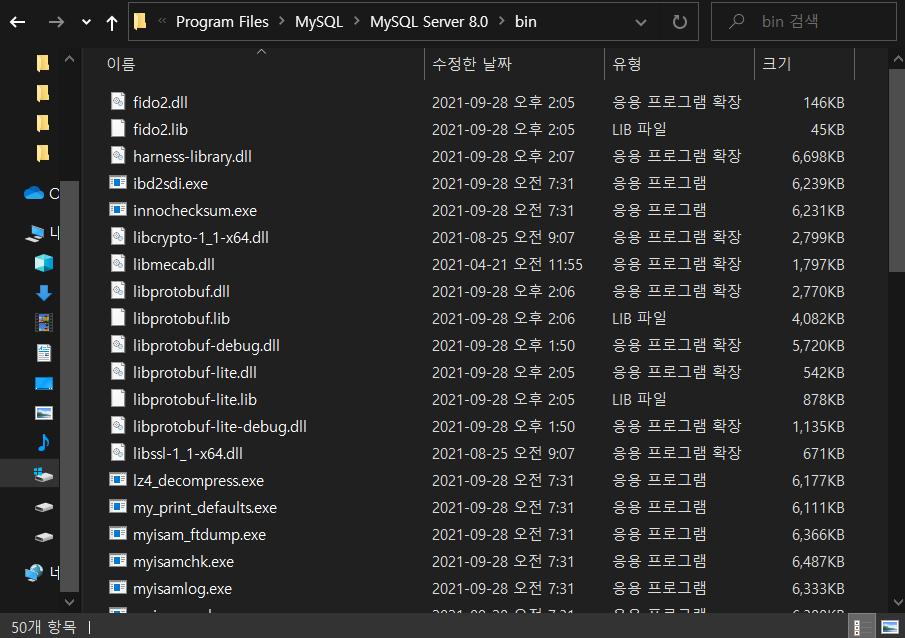The width and height of the screenshot is (905, 638).
Task: Select libmecab.dll file icon
Action: [x=118, y=263]
